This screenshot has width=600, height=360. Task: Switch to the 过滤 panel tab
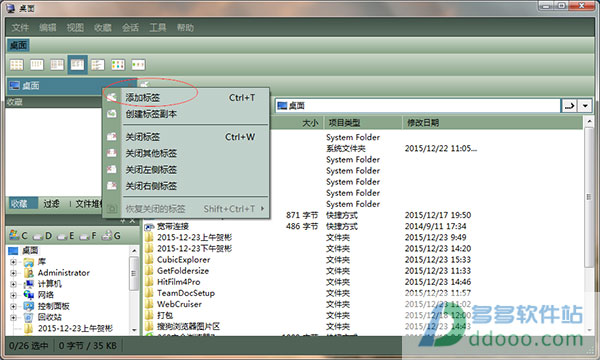[x=51, y=204]
